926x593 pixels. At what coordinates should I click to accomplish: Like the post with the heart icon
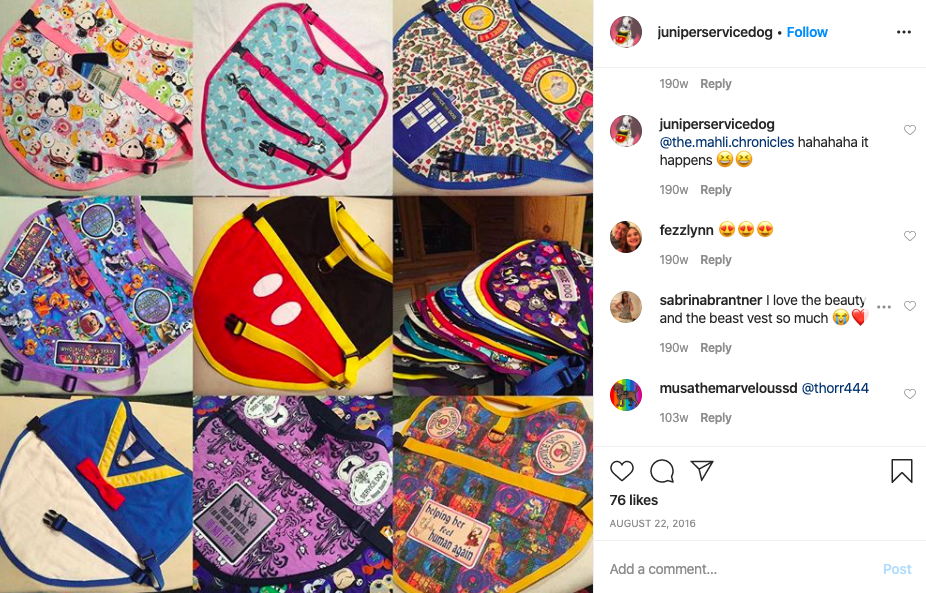click(x=621, y=471)
